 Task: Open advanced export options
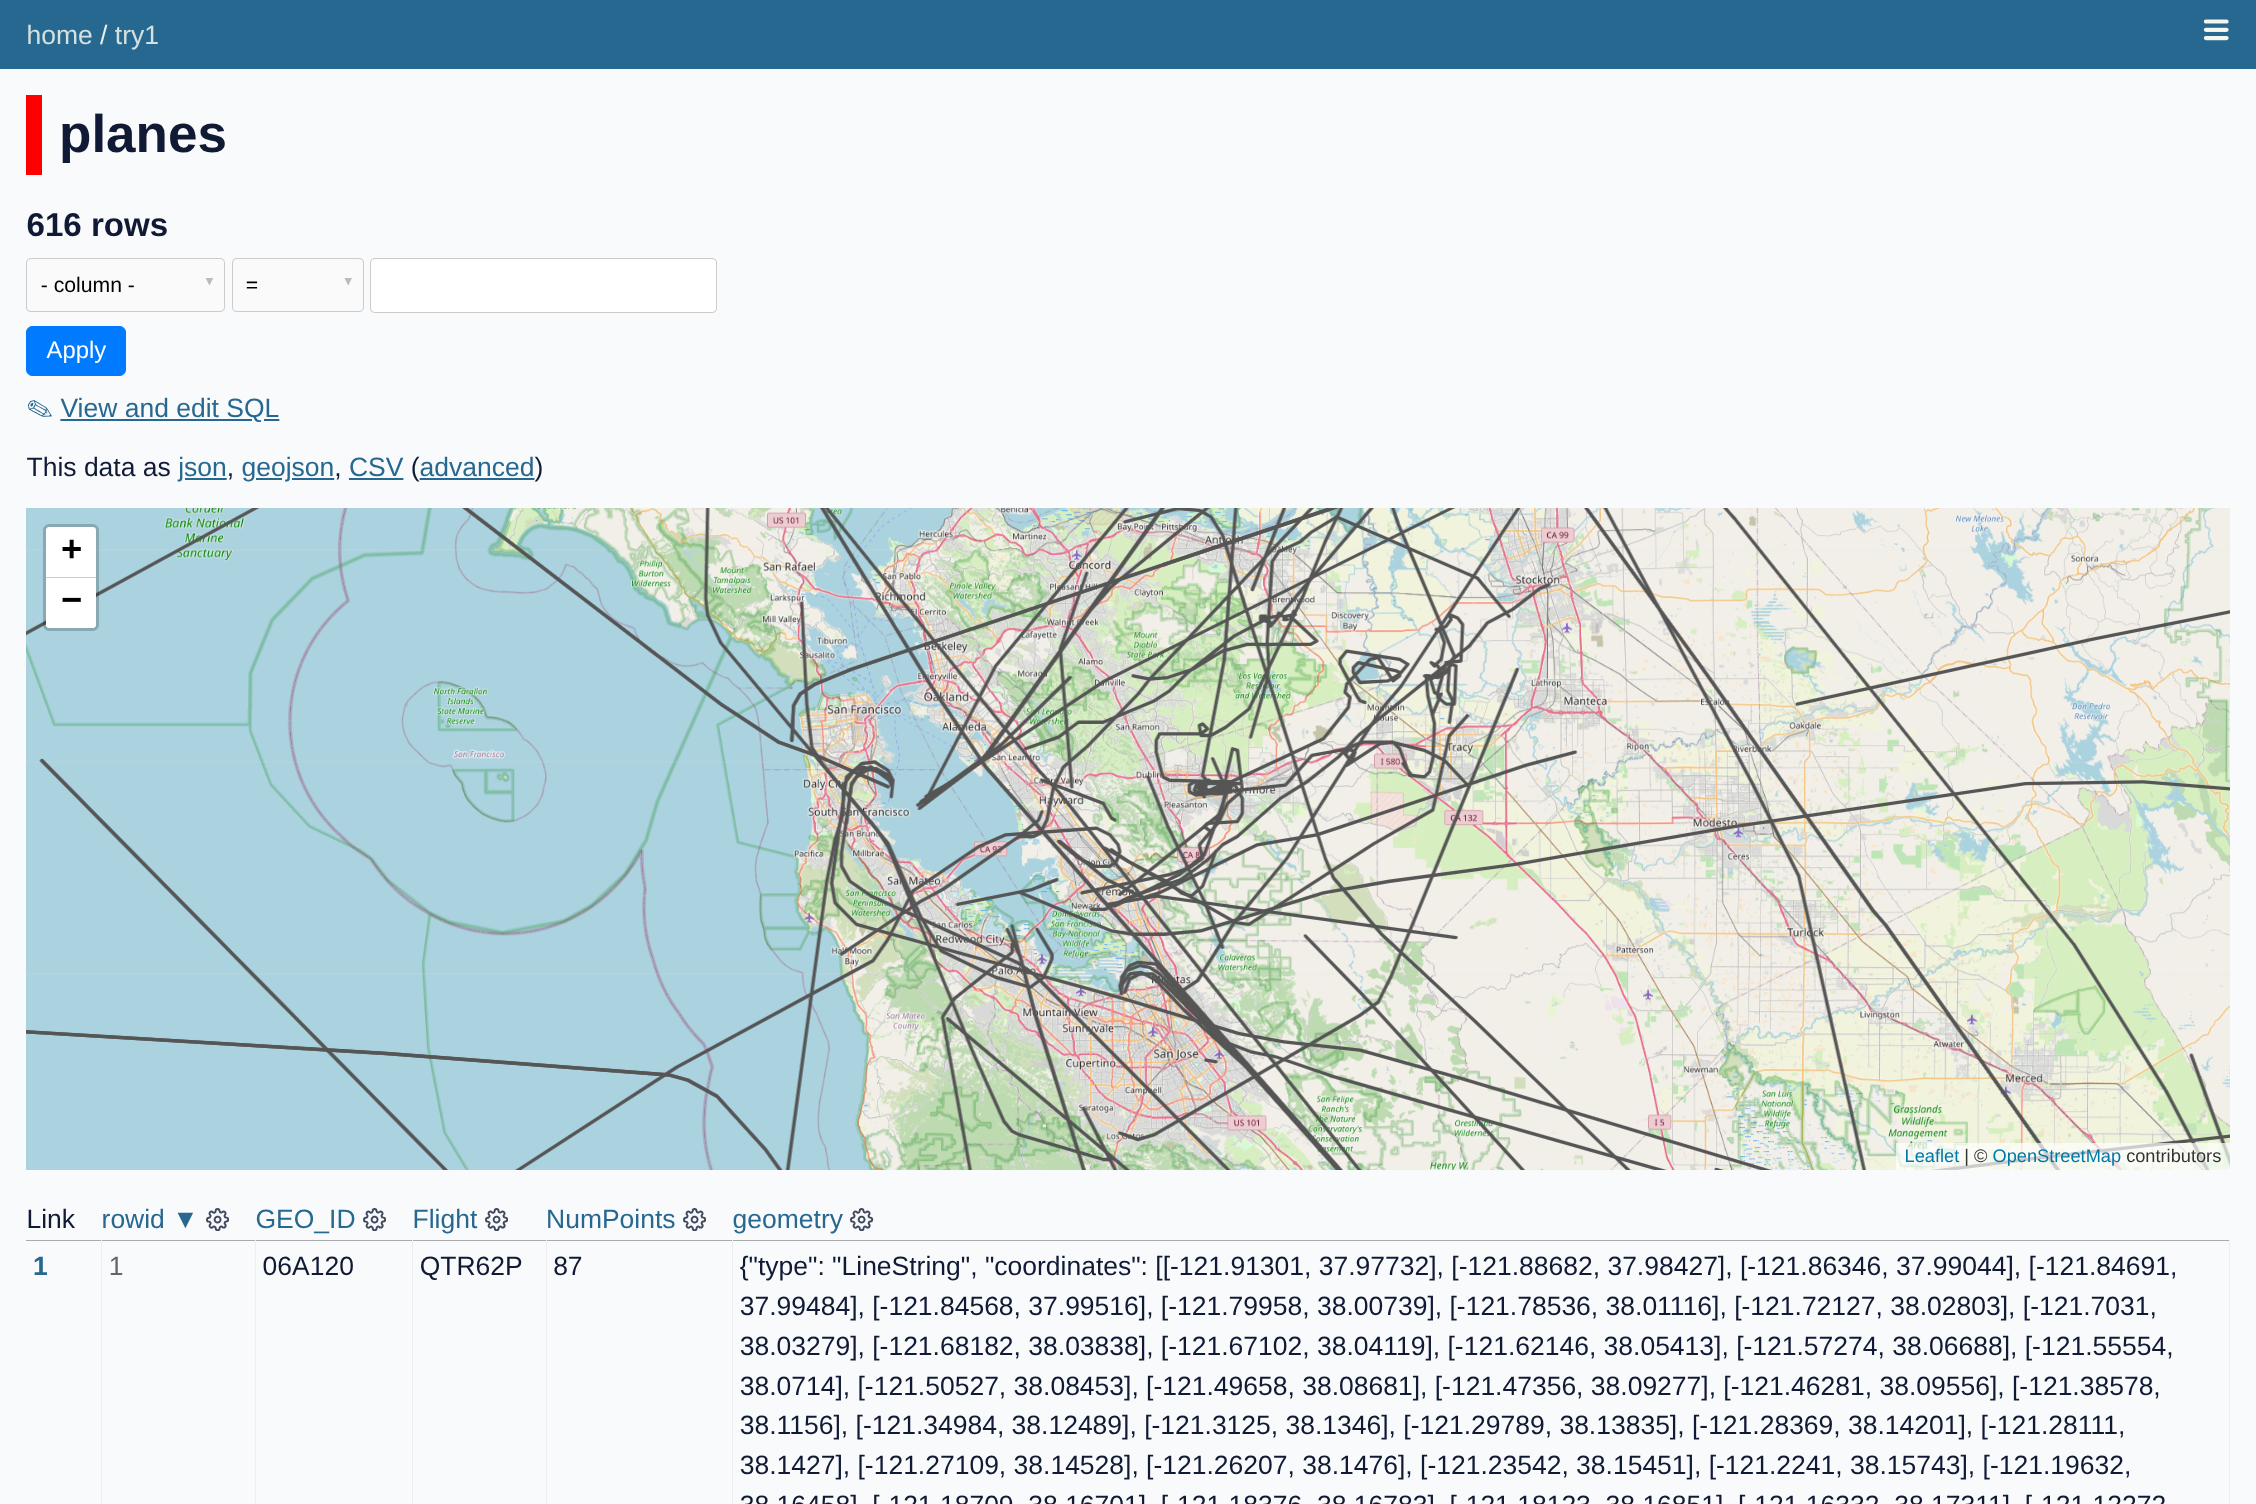click(477, 468)
